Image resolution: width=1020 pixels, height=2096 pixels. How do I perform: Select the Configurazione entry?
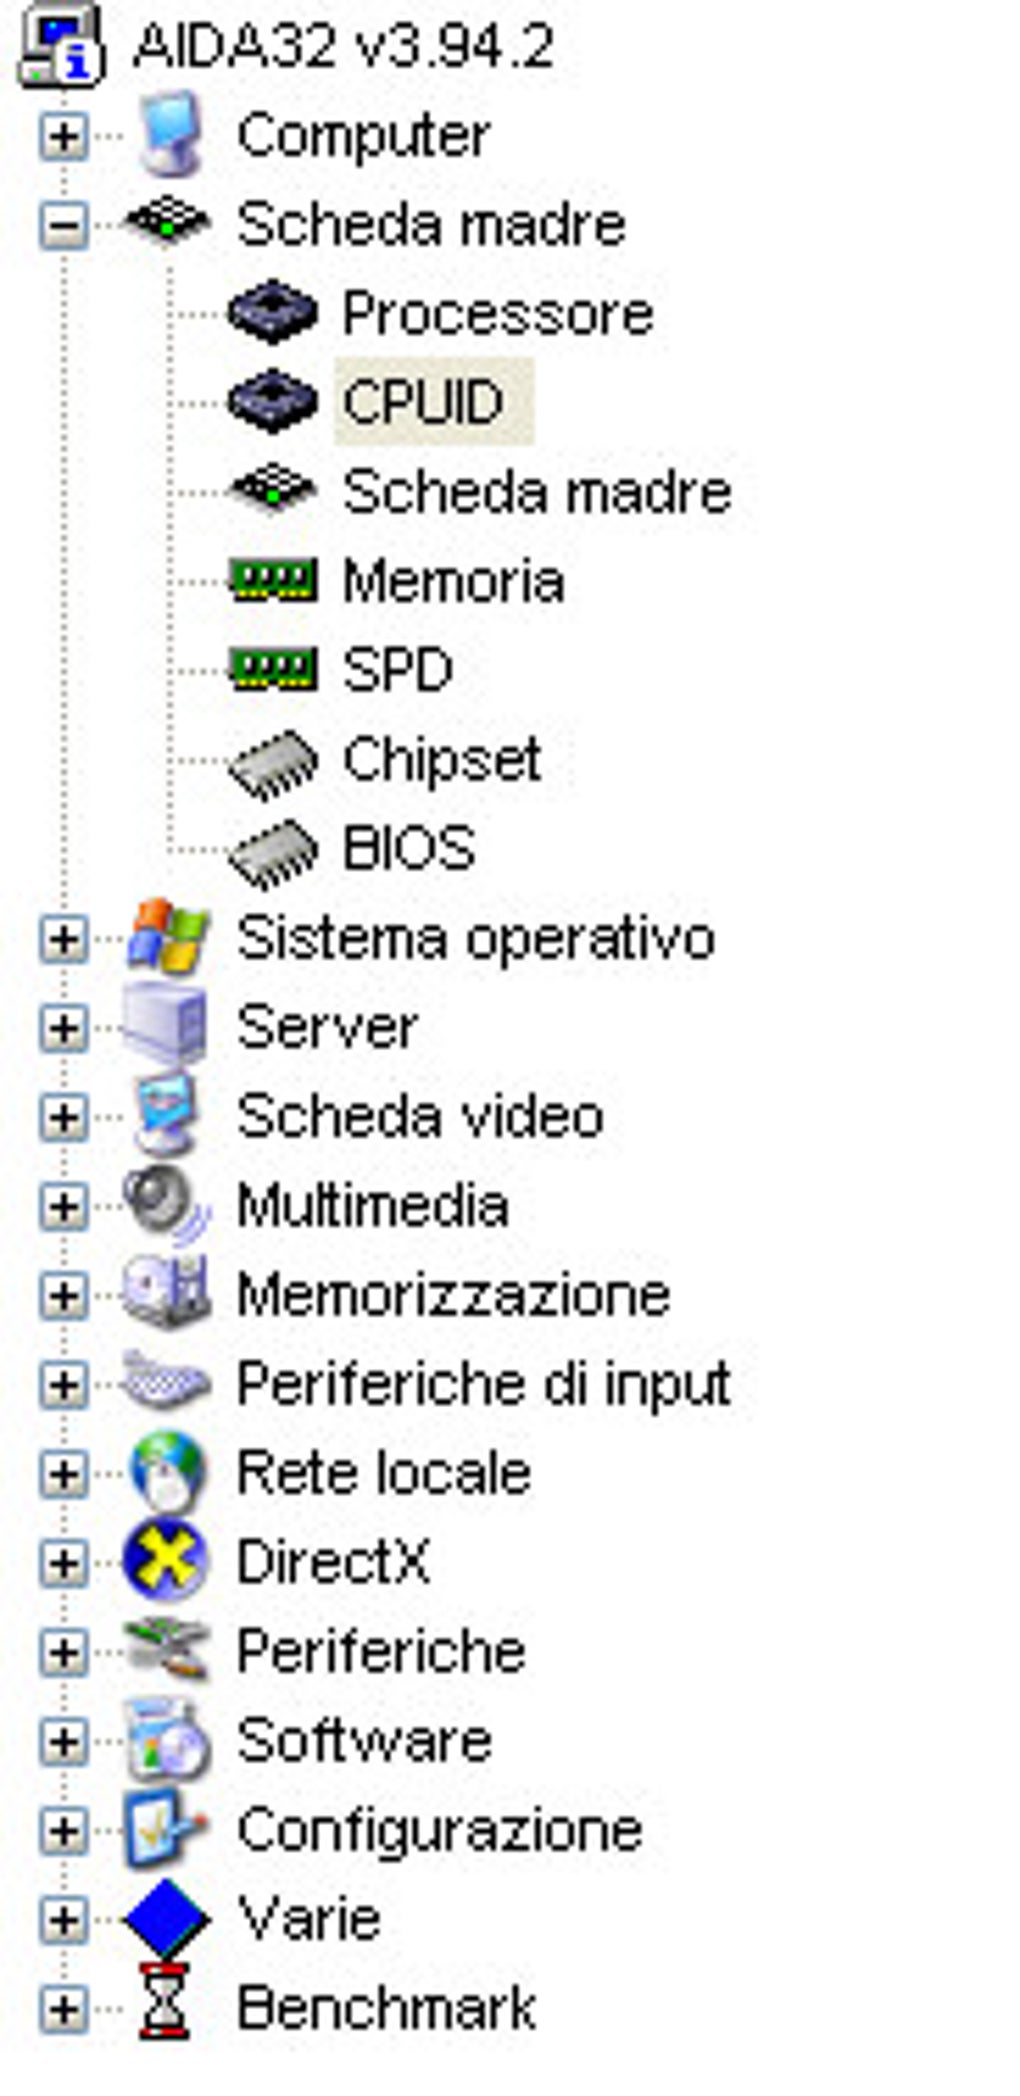point(440,1831)
